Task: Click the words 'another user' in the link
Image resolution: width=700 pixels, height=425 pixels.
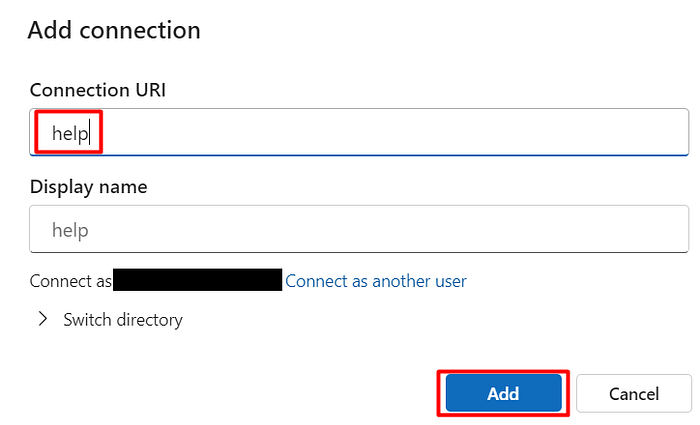Action: (419, 281)
